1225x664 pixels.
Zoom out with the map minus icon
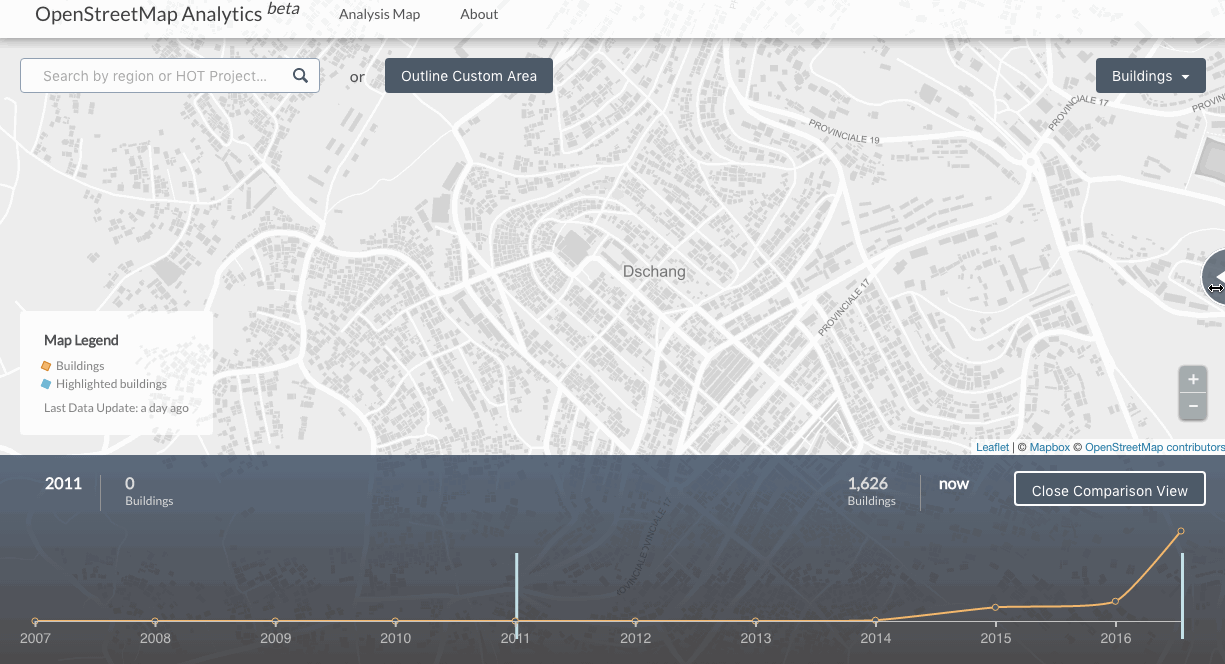[1192, 406]
